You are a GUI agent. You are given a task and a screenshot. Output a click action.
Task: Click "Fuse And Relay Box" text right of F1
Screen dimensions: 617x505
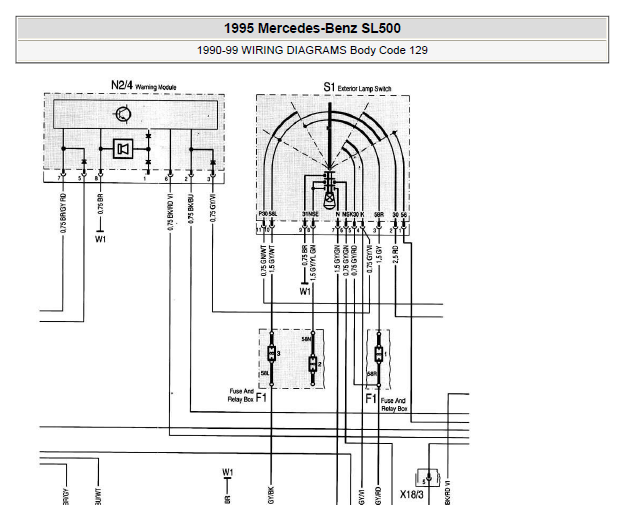(393, 405)
